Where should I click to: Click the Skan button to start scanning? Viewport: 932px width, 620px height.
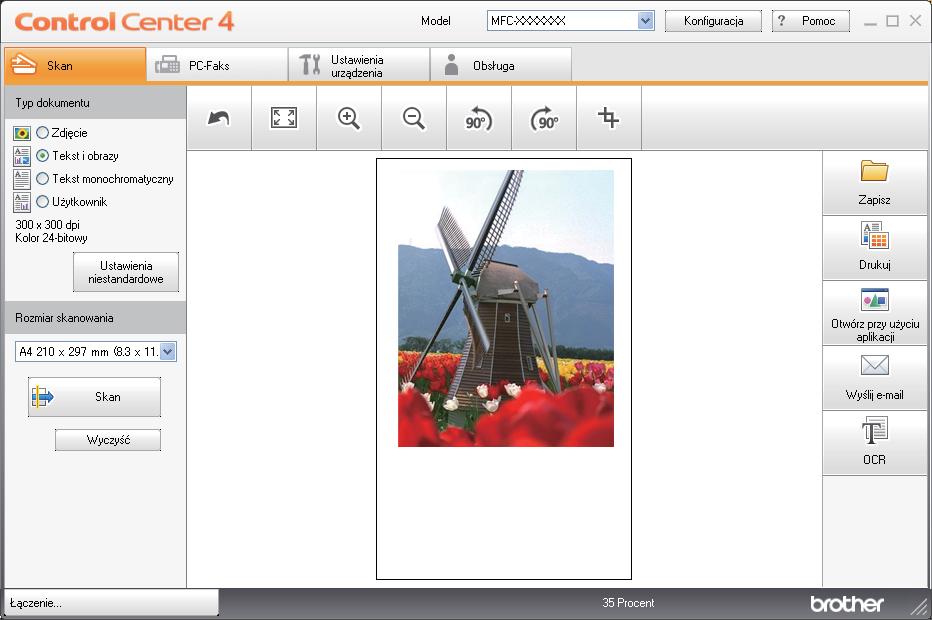click(95, 396)
